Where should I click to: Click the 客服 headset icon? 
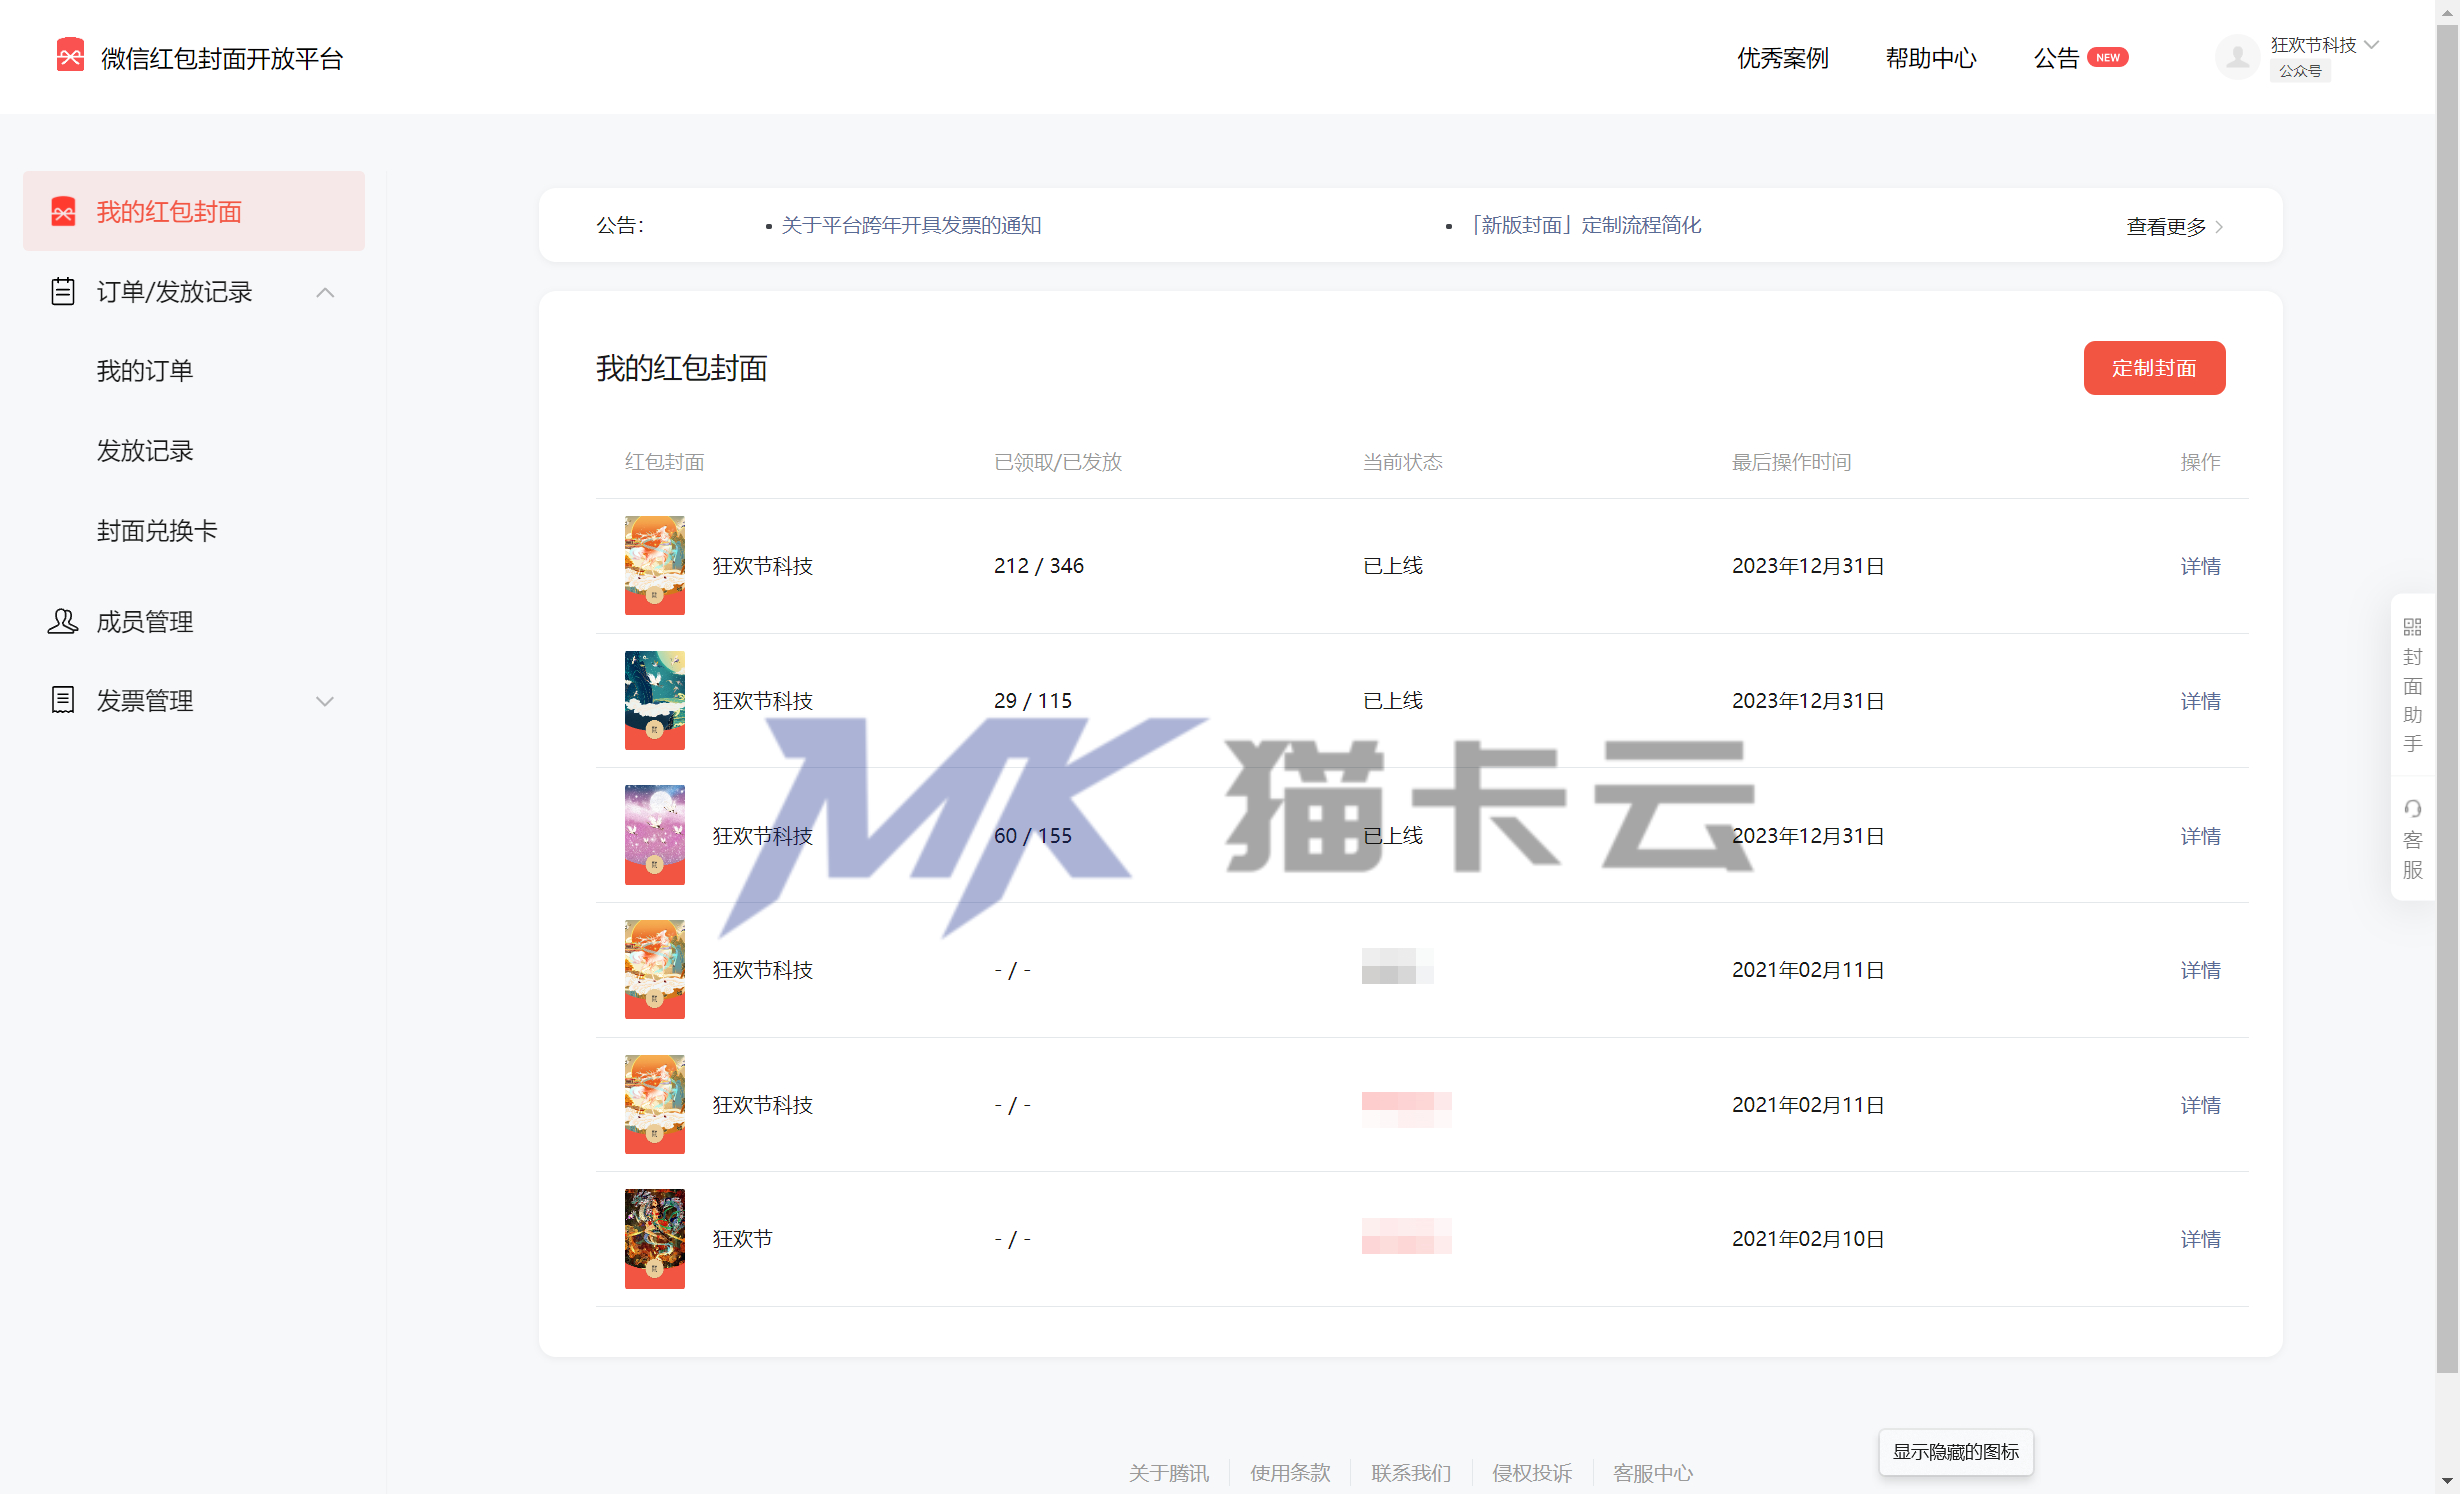pos(2412,808)
